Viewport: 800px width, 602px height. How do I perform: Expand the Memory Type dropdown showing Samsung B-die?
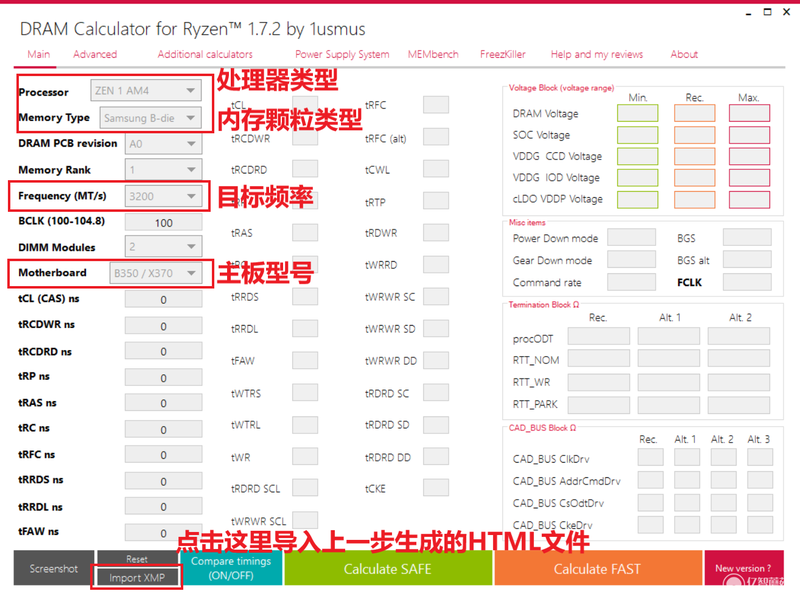pyautogui.click(x=150, y=118)
